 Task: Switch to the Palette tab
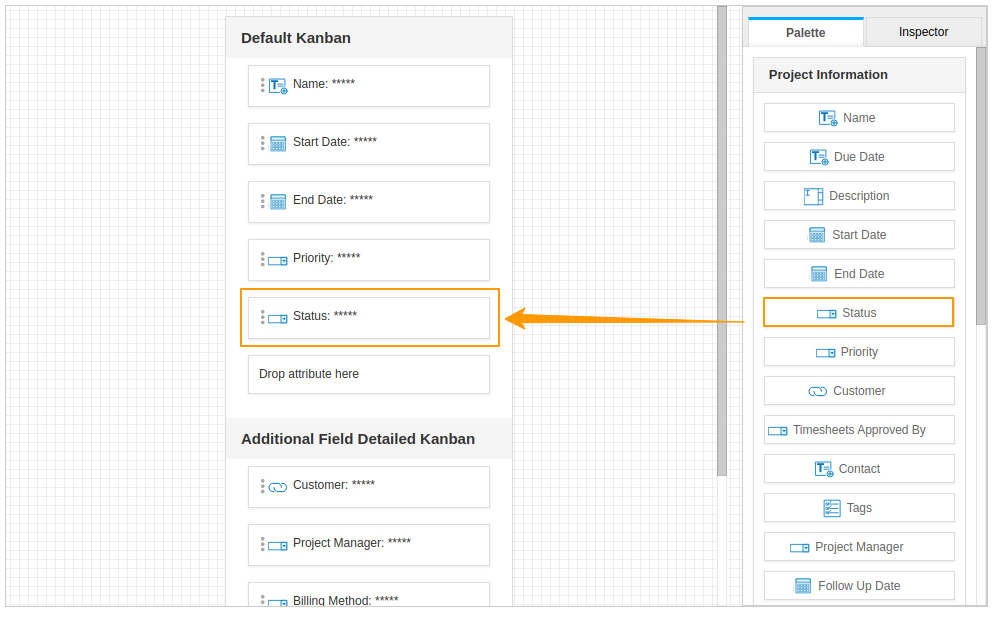805,32
